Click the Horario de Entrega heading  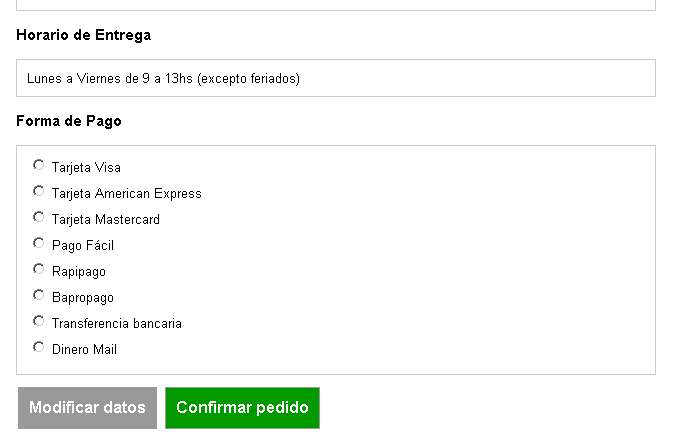84,35
